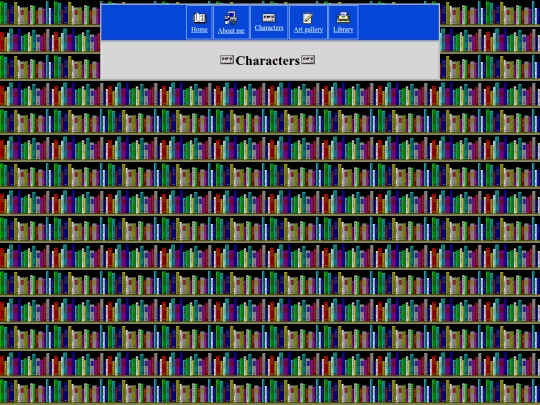Click the cassette icon left of Characters heading
Viewport: 540px width, 405px height.
[x=227, y=60]
